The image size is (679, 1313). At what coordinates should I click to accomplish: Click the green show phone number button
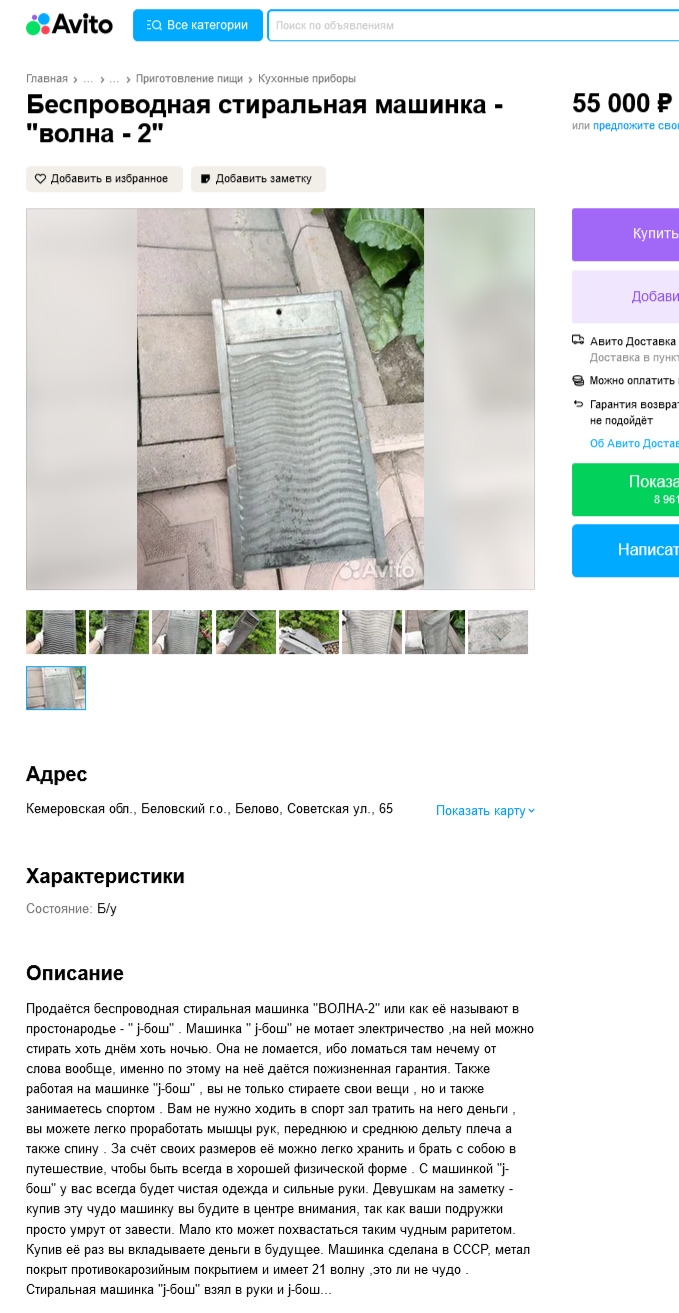tap(625, 489)
